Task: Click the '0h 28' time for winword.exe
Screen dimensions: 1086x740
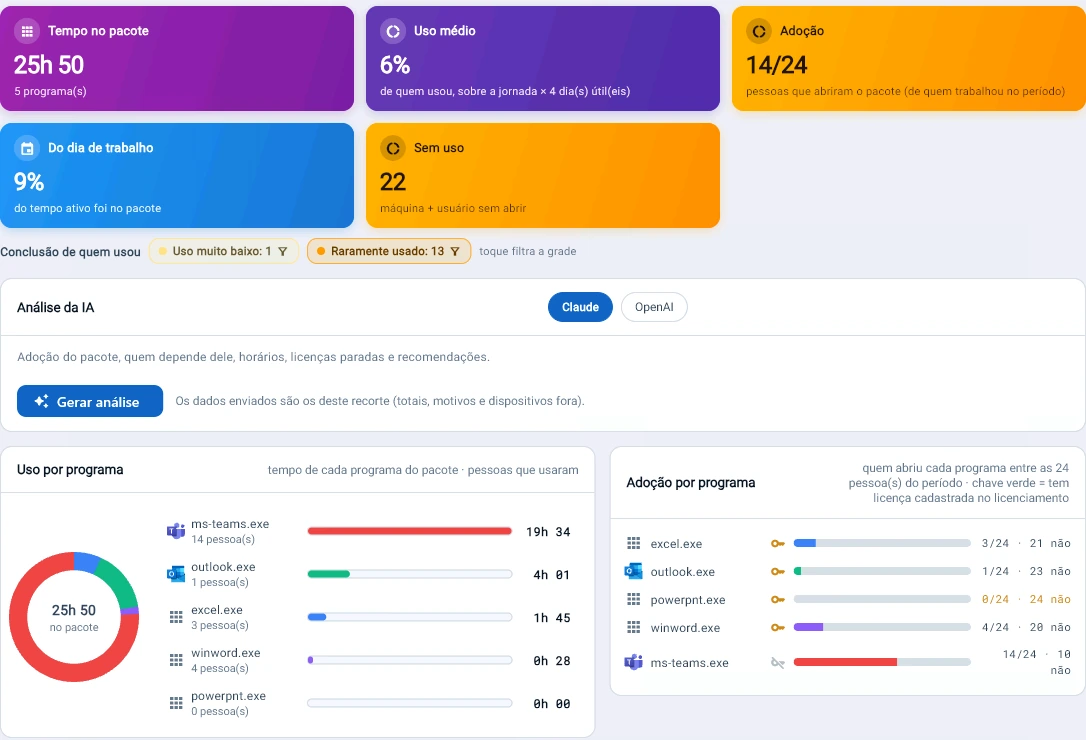Action: pyautogui.click(x=552, y=661)
